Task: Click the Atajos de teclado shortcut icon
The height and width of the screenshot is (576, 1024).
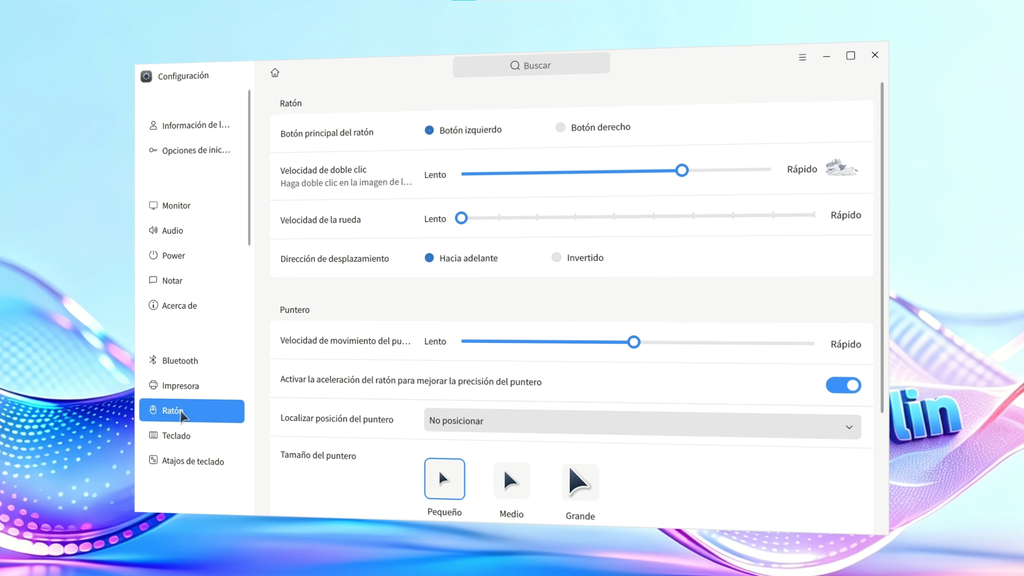Action: point(153,460)
